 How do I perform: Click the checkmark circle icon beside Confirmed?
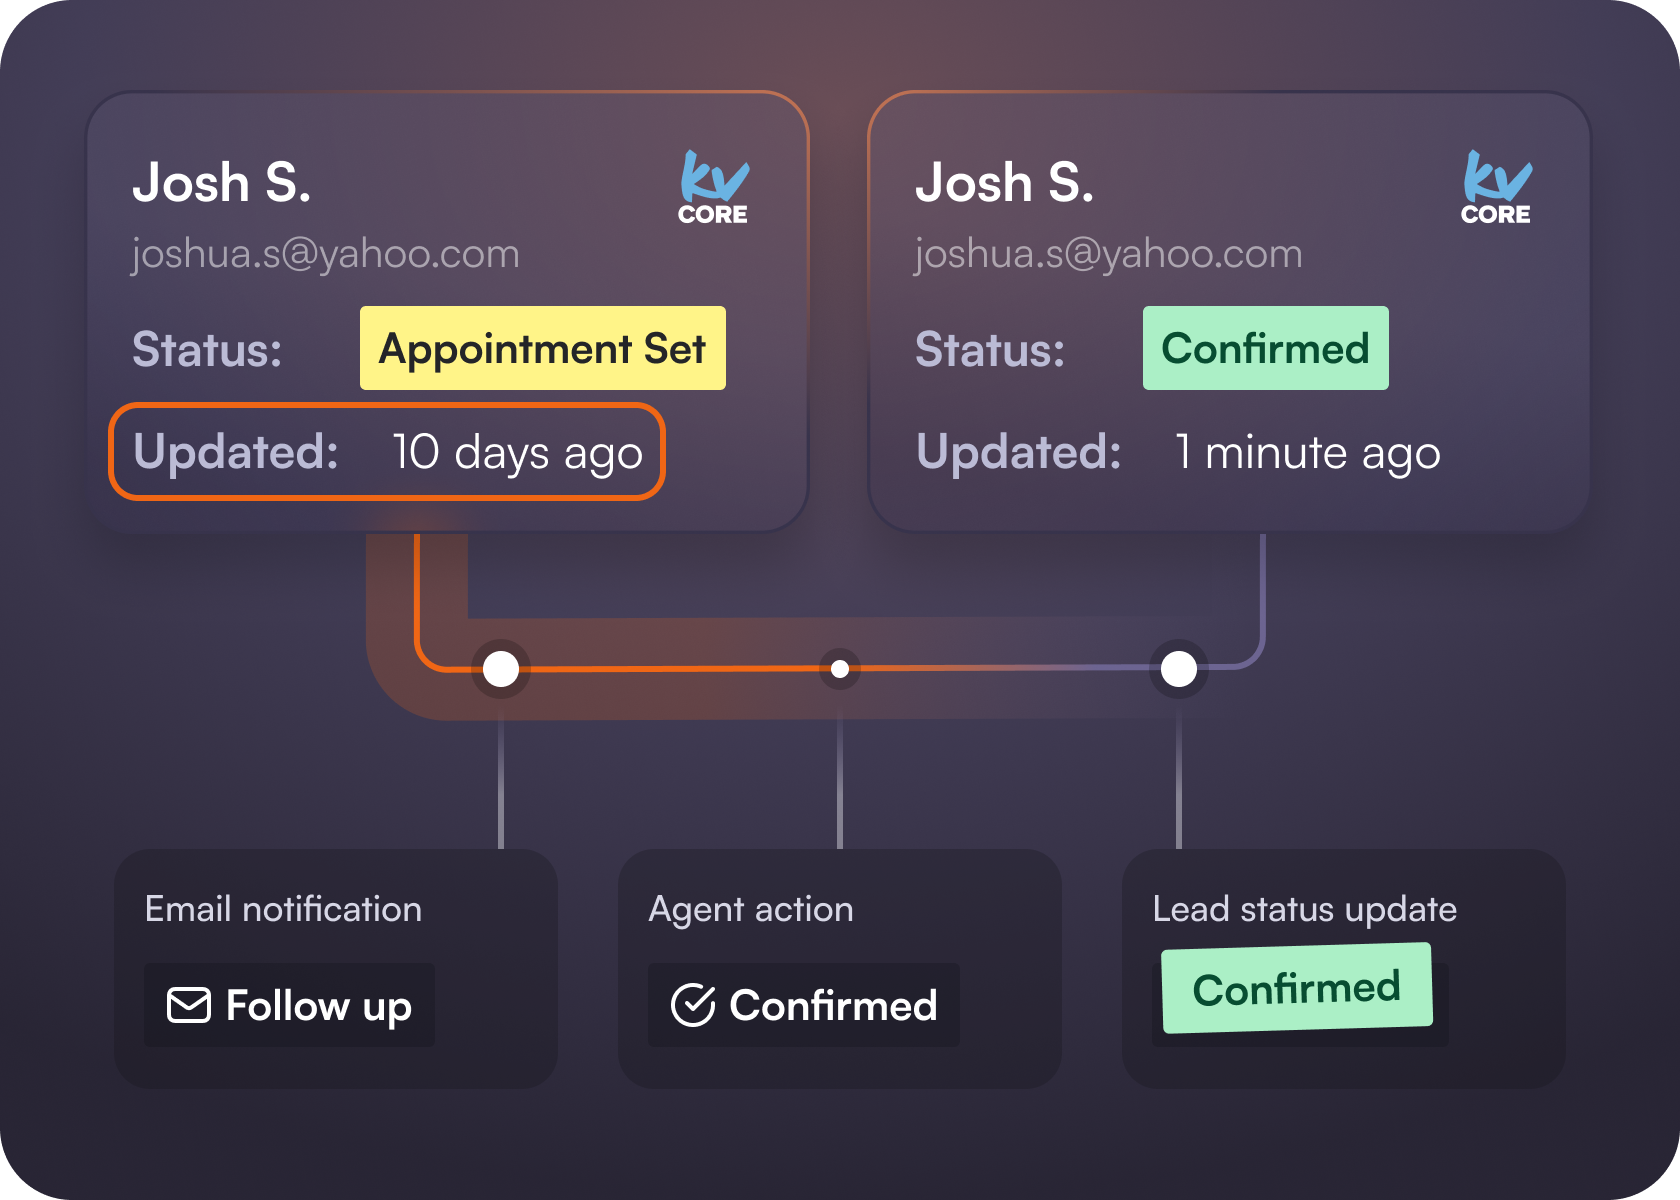point(693,1005)
